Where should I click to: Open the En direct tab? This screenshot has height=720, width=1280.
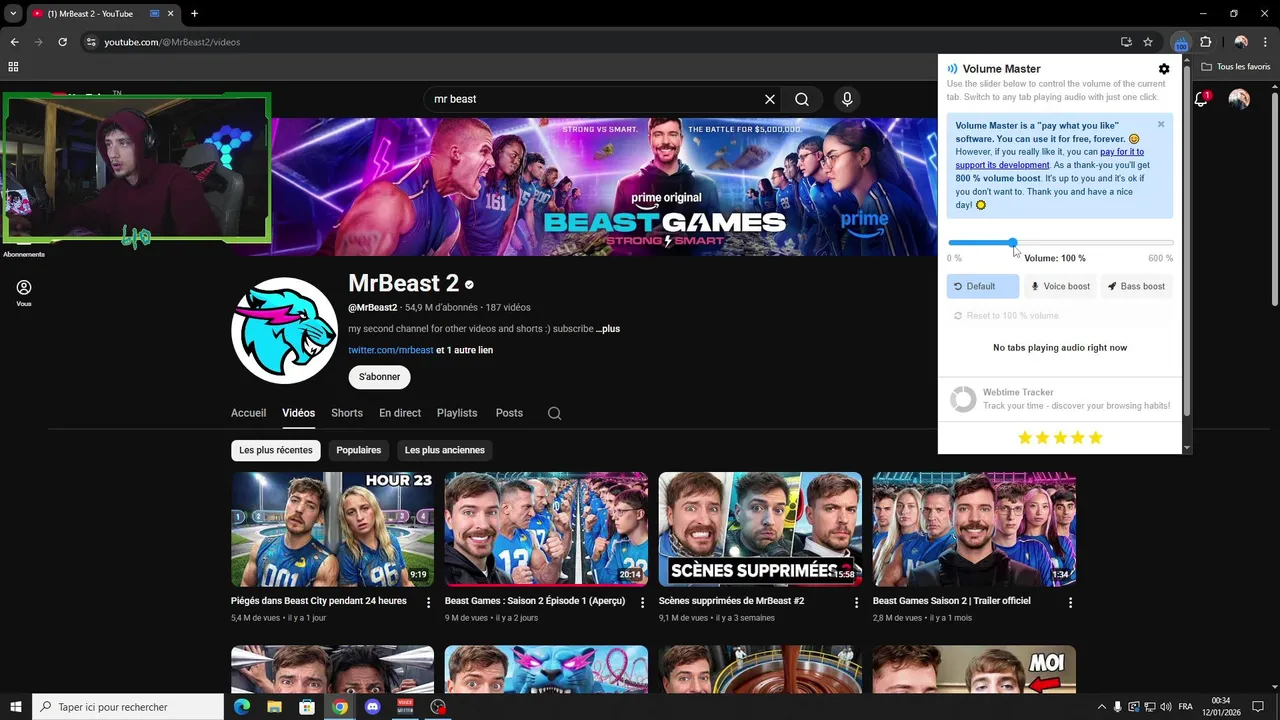(x=400, y=413)
